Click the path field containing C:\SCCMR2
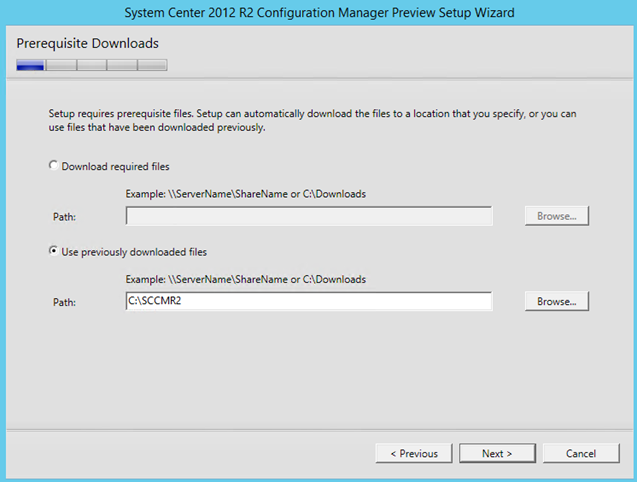 click(x=309, y=301)
